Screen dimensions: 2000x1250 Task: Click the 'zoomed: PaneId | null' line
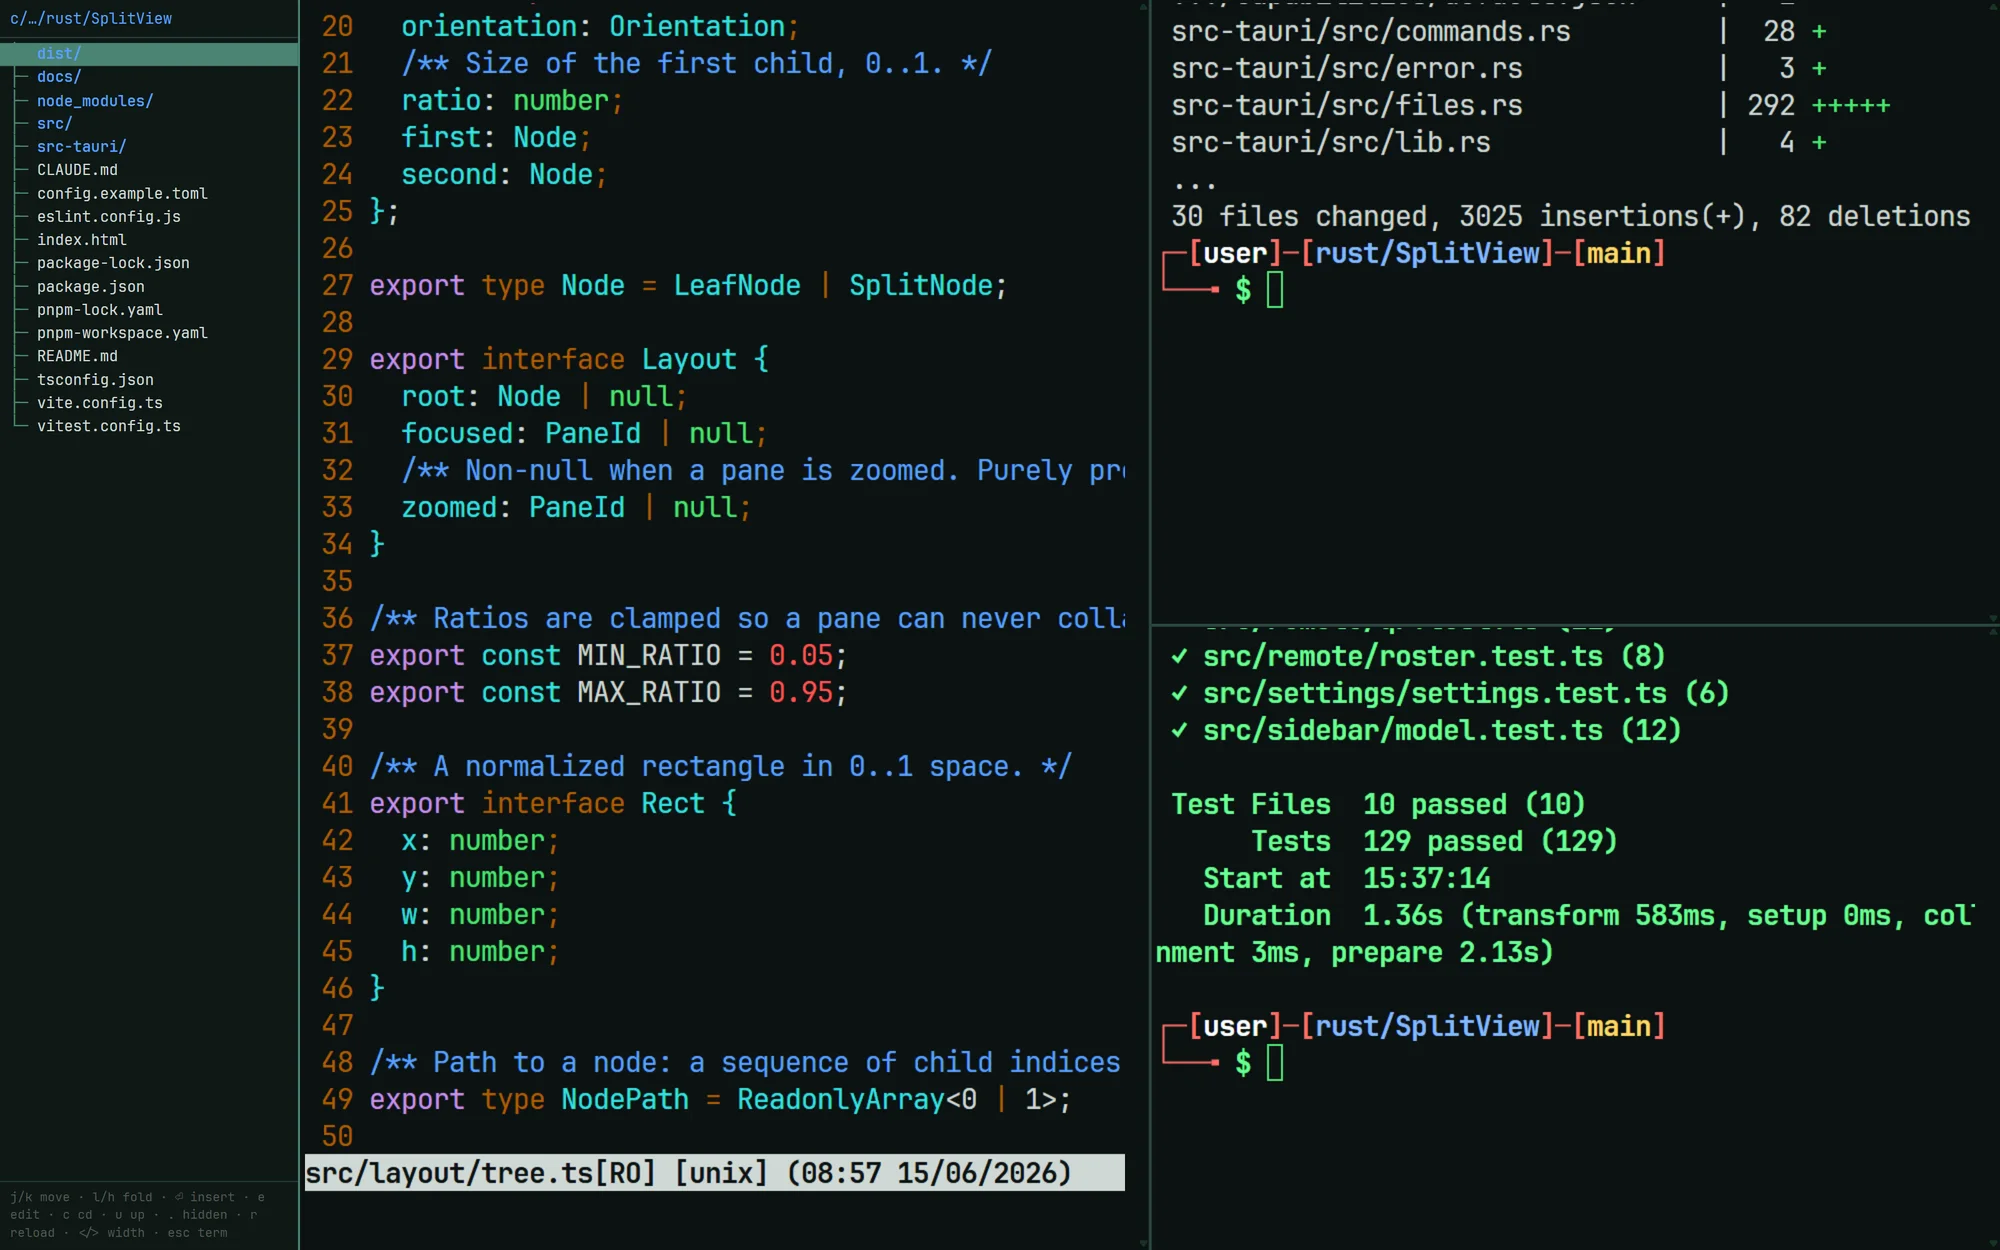(x=575, y=508)
